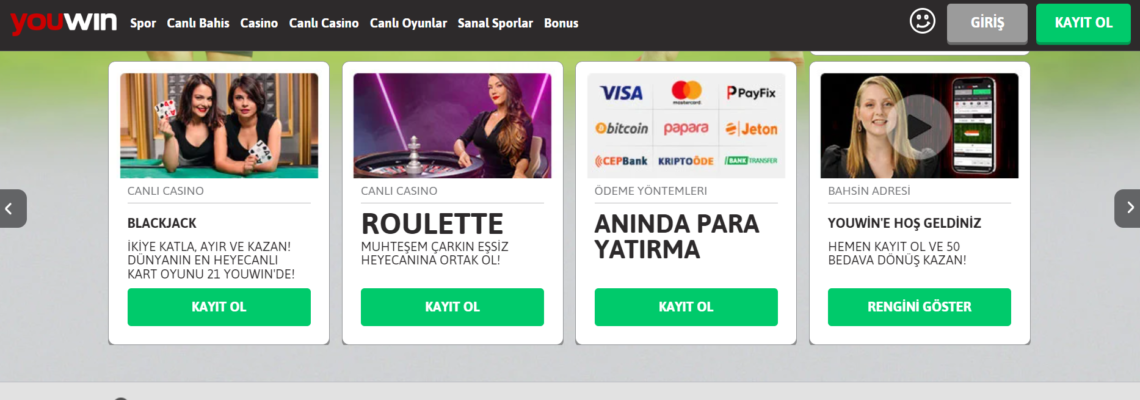Click the RENGİNİ GÖSTER button
1140x400 pixels.
point(919,307)
